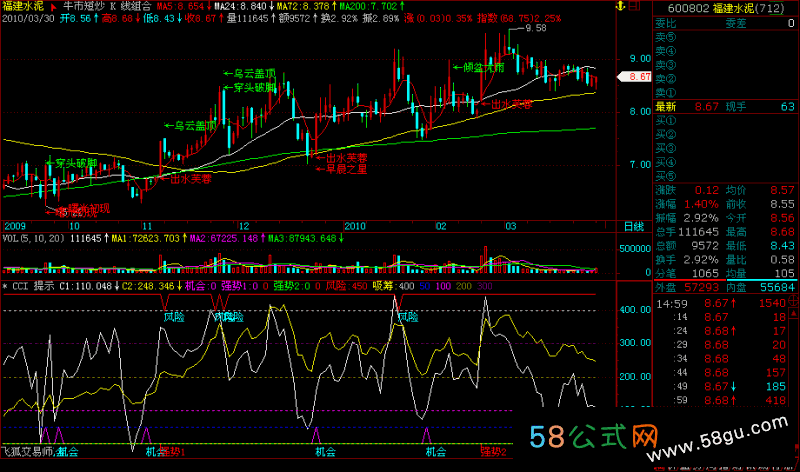This screenshot has height=472, width=800.
Task: Click the date 2010/03/30 in the chart header
Action: click(28, 19)
